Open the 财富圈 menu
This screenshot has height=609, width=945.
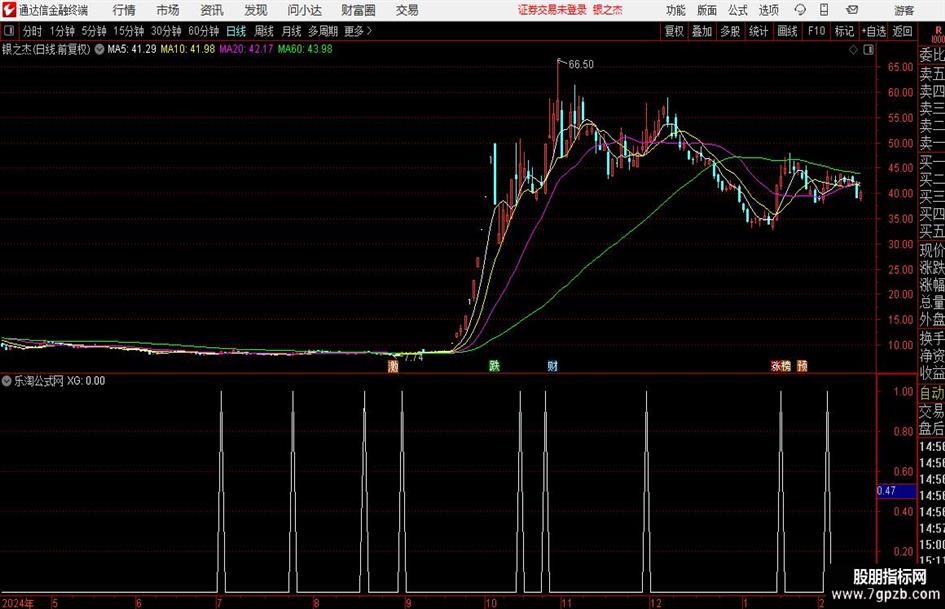pyautogui.click(x=358, y=10)
